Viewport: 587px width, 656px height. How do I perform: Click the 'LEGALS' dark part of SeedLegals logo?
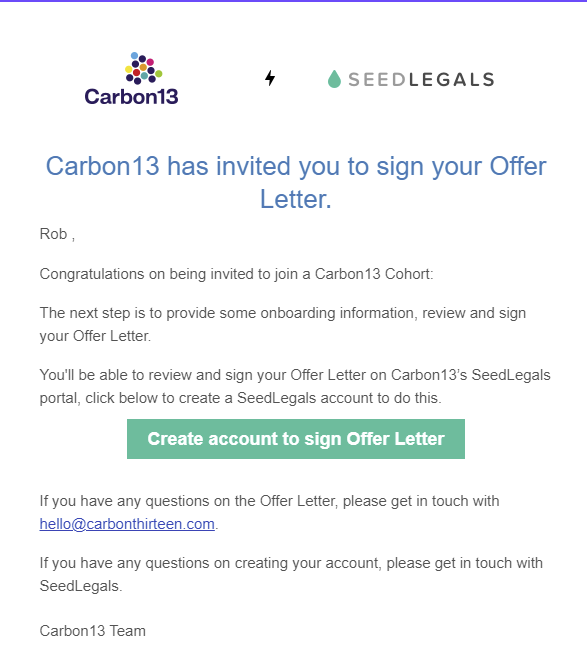[x=452, y=79]
